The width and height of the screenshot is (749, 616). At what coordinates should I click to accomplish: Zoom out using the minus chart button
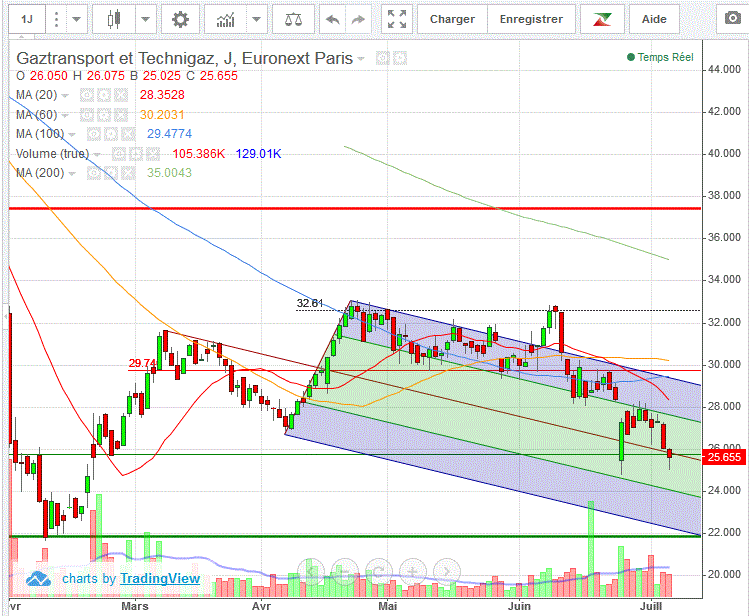pos(344,572)
